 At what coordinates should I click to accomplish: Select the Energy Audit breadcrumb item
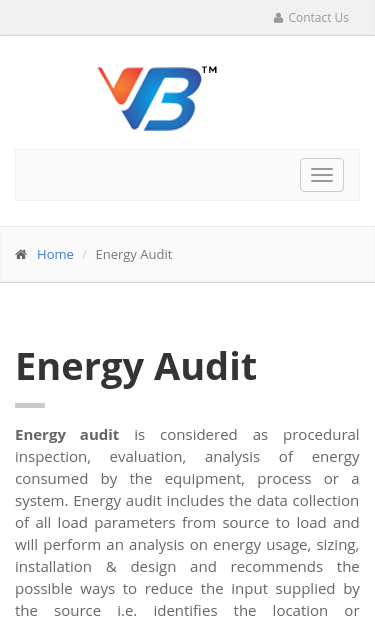(134, 255)
